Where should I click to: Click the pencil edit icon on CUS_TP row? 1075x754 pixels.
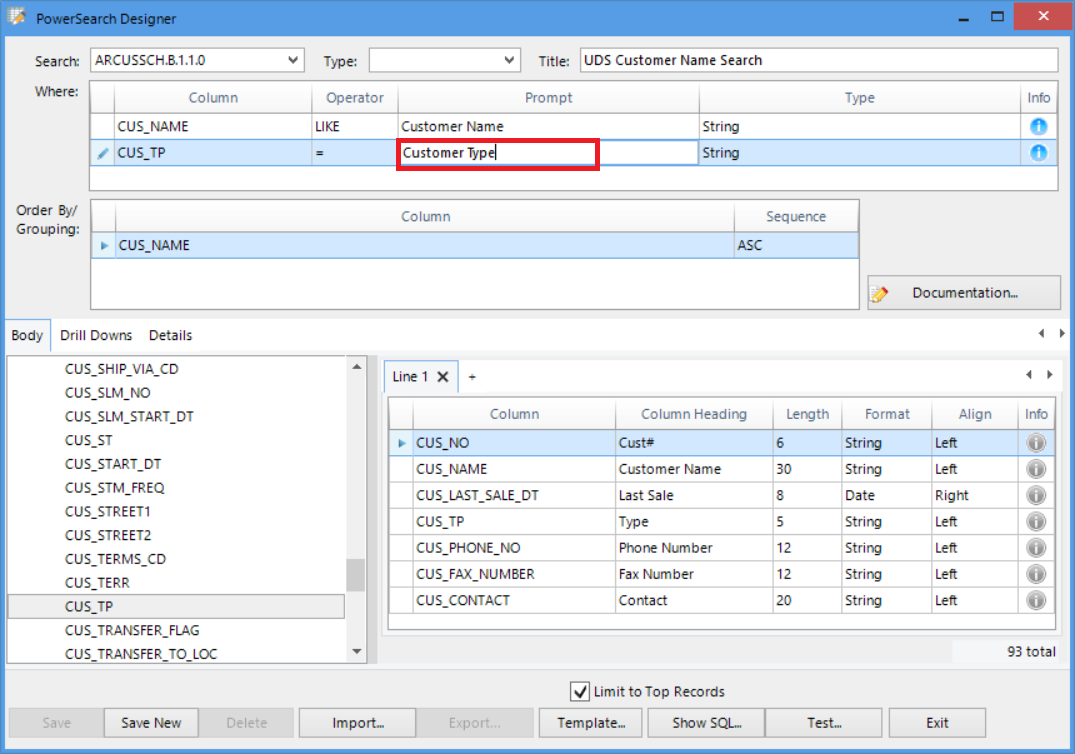pyautogui.click(x=102, y=154)
